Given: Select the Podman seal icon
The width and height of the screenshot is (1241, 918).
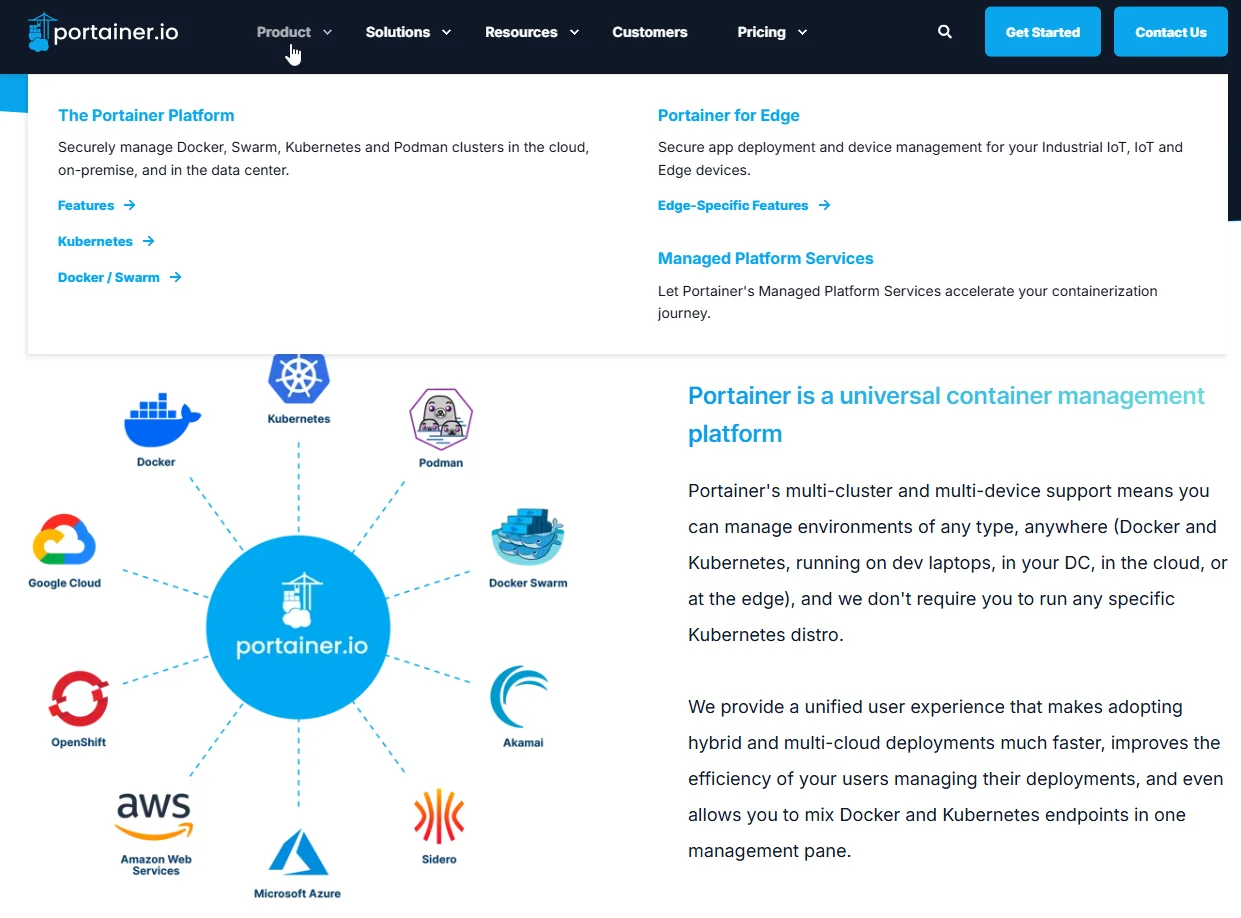Looking at the screenshot, I should point(441,420).
